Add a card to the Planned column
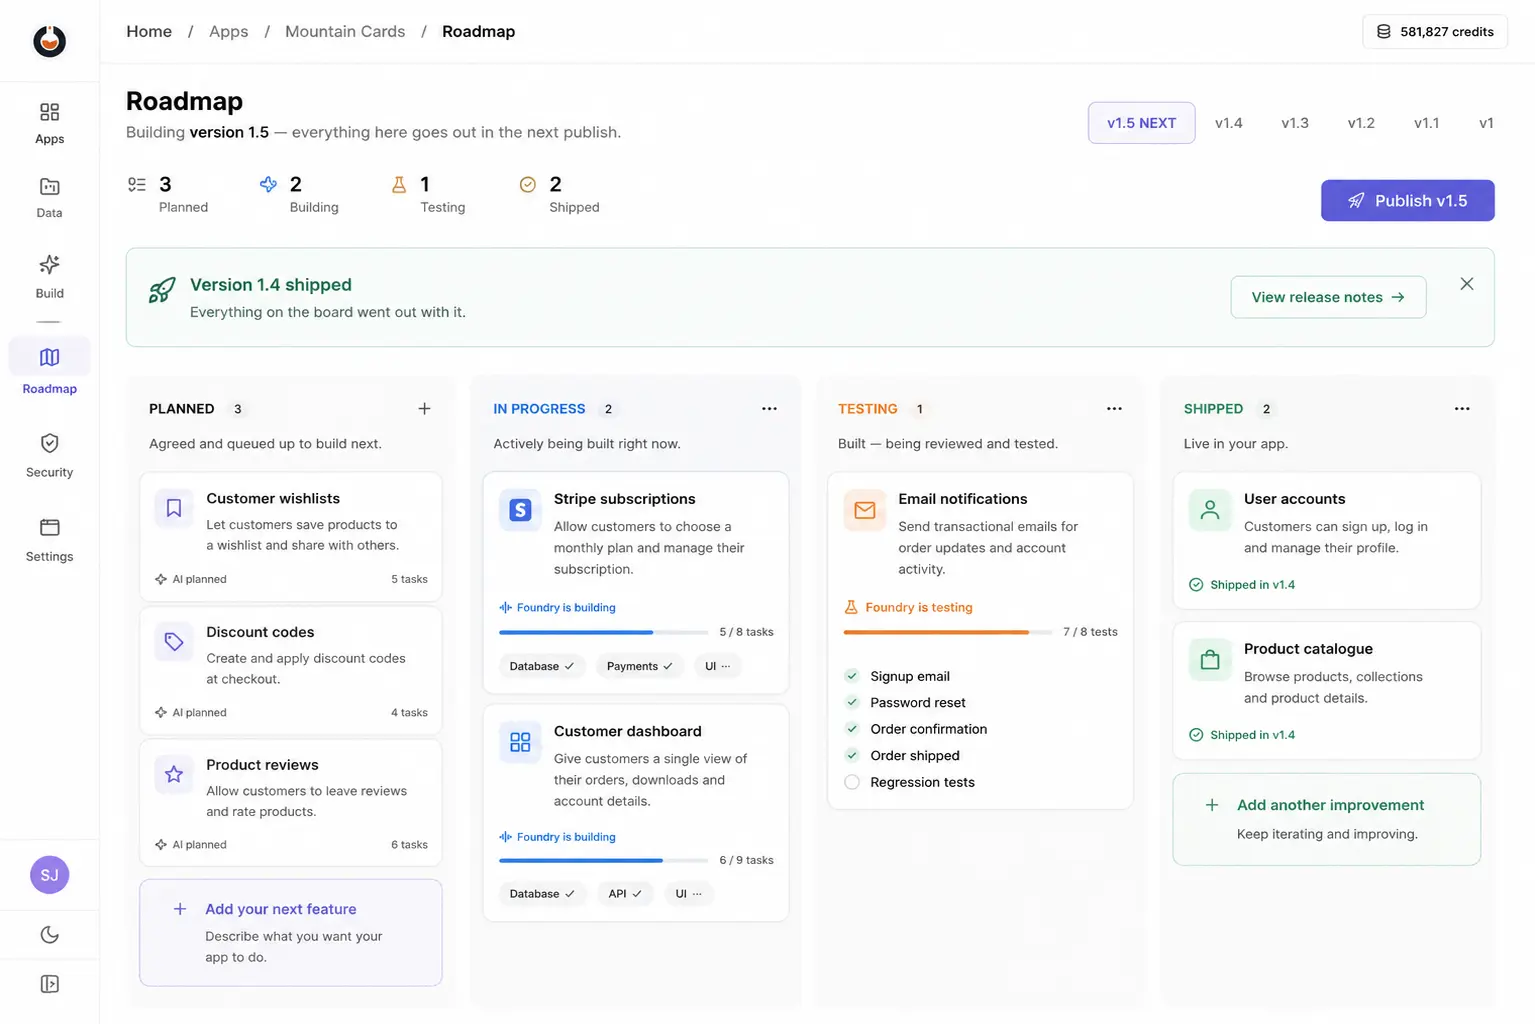This screenshot has height=1024, width=1535. click(x=424, y=409)
